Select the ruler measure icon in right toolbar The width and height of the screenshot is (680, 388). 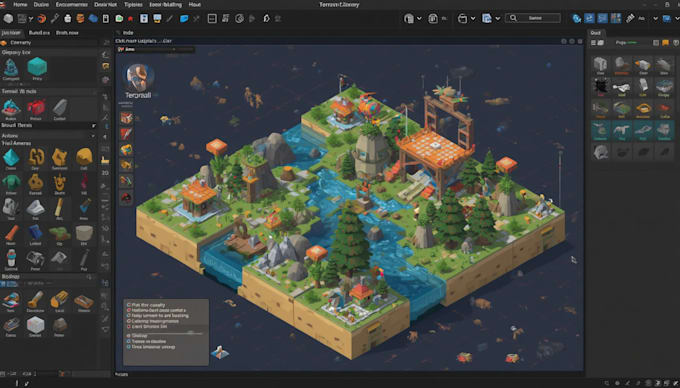630,18
